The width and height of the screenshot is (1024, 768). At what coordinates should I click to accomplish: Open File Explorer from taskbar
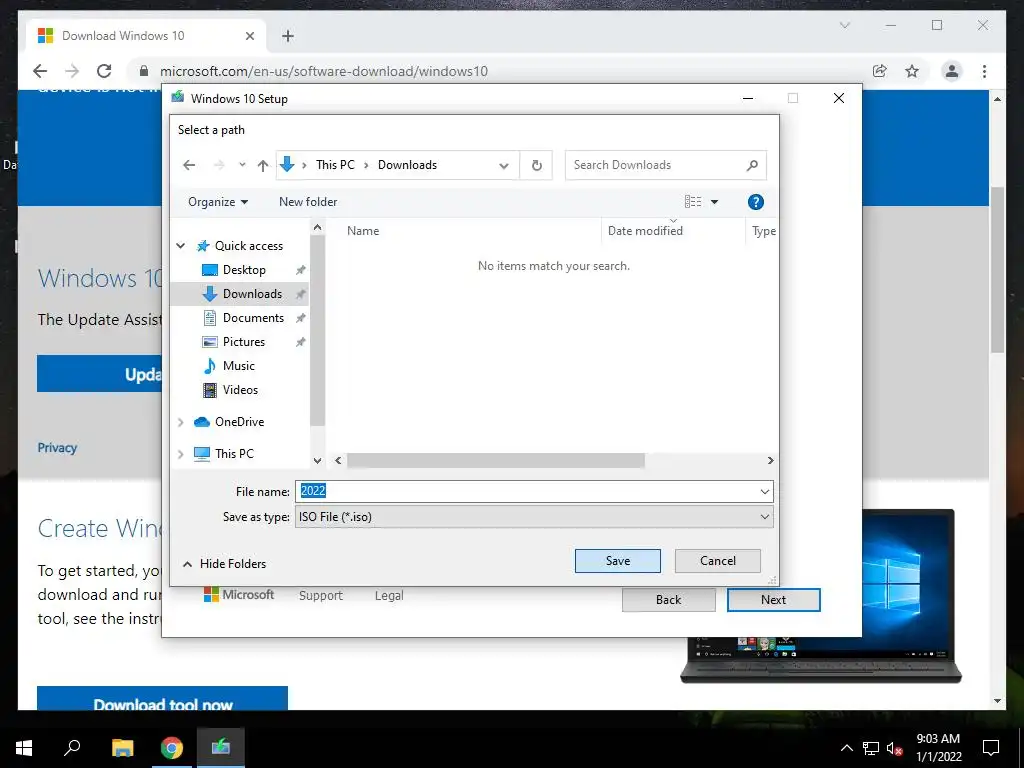click(x=122, y=748)
